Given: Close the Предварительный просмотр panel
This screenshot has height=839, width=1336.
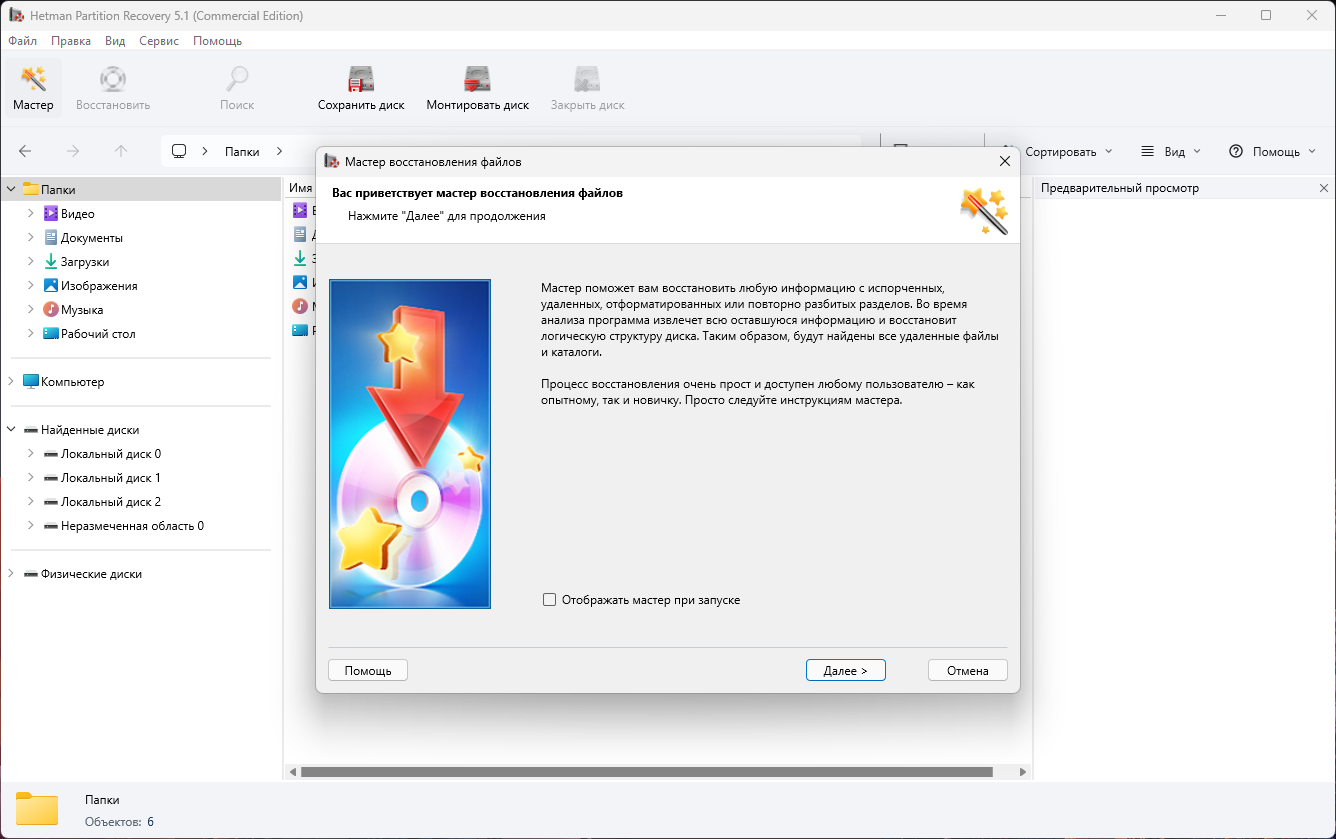Looking at the screenshot, I should [x=1324, y=188].
